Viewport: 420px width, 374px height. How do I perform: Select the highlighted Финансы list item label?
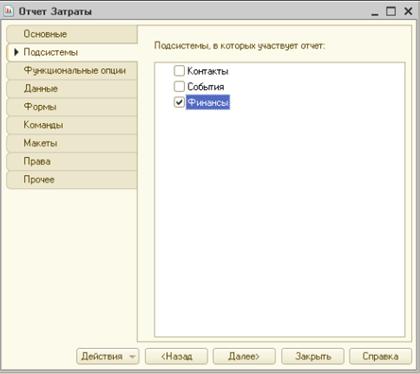point(208,102)
